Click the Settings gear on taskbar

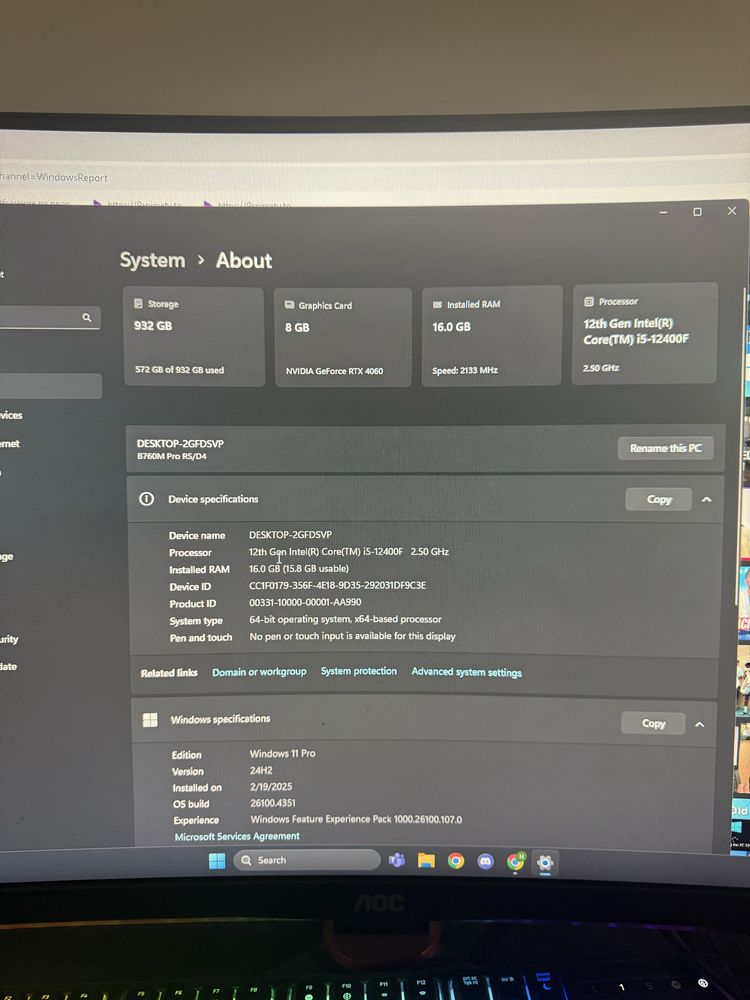tap(545, 863)
